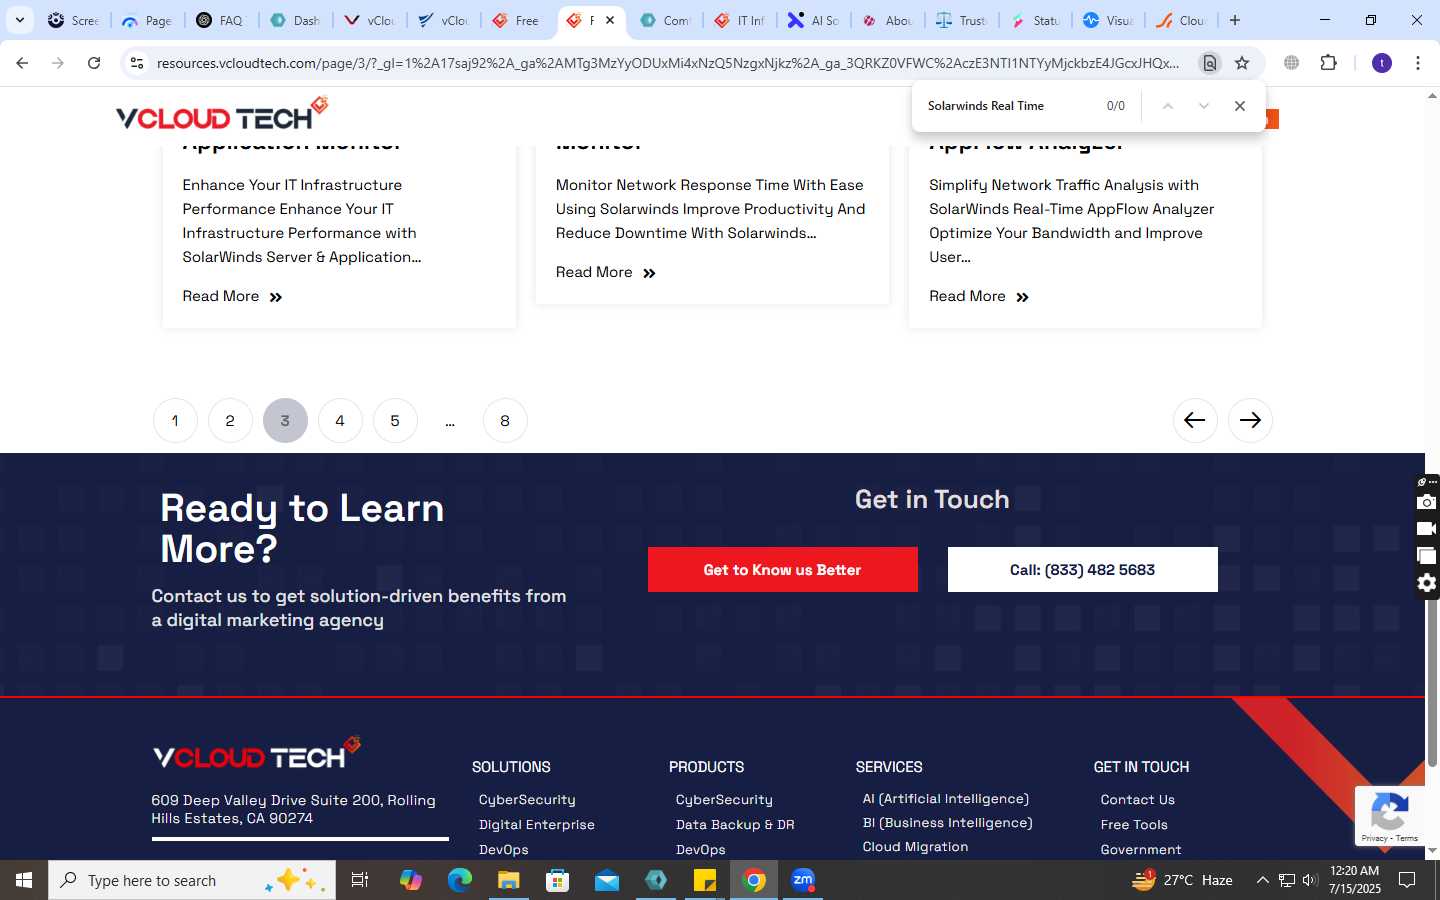Click the screenshot camera icon on sidebar
The height and width of the screenshot is (900, 1440).
point(1427,502)
